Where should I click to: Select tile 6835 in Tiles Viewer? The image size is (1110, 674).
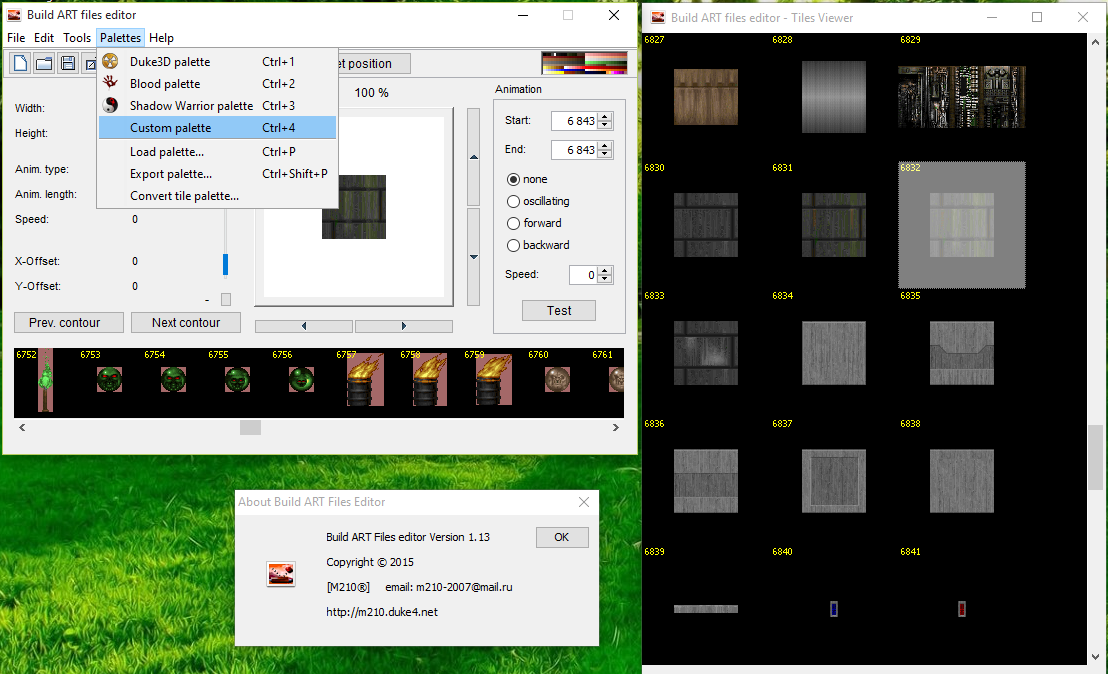tap(961, 353)
